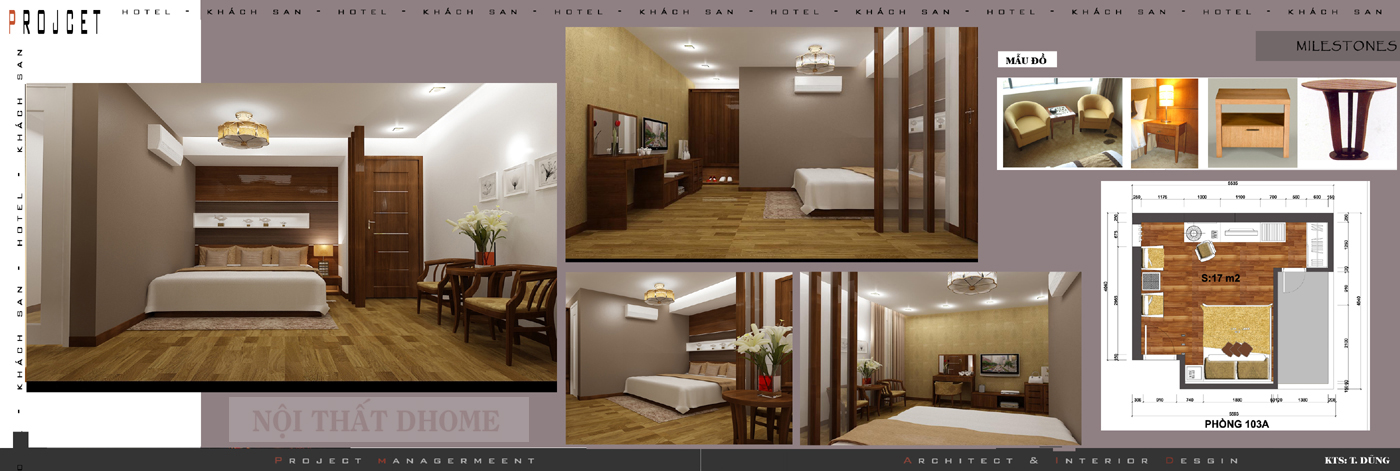The width and height of the screenshot is (1400, 471).
Task: View the top render with vanity desk
Action: tap(770, 143)
